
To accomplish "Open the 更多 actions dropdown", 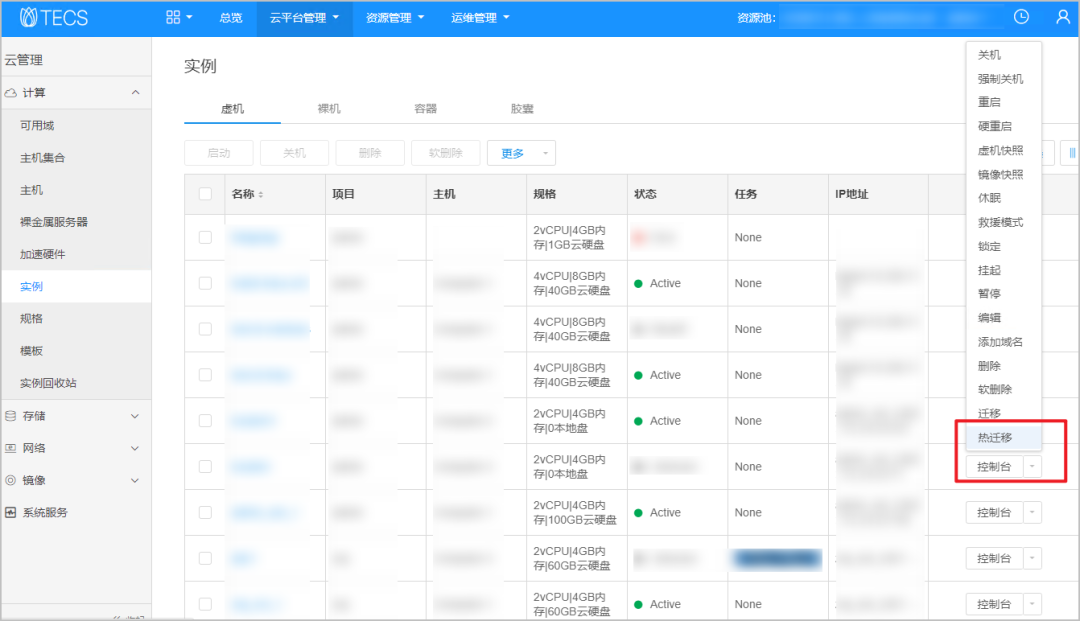I will [521, 153].
